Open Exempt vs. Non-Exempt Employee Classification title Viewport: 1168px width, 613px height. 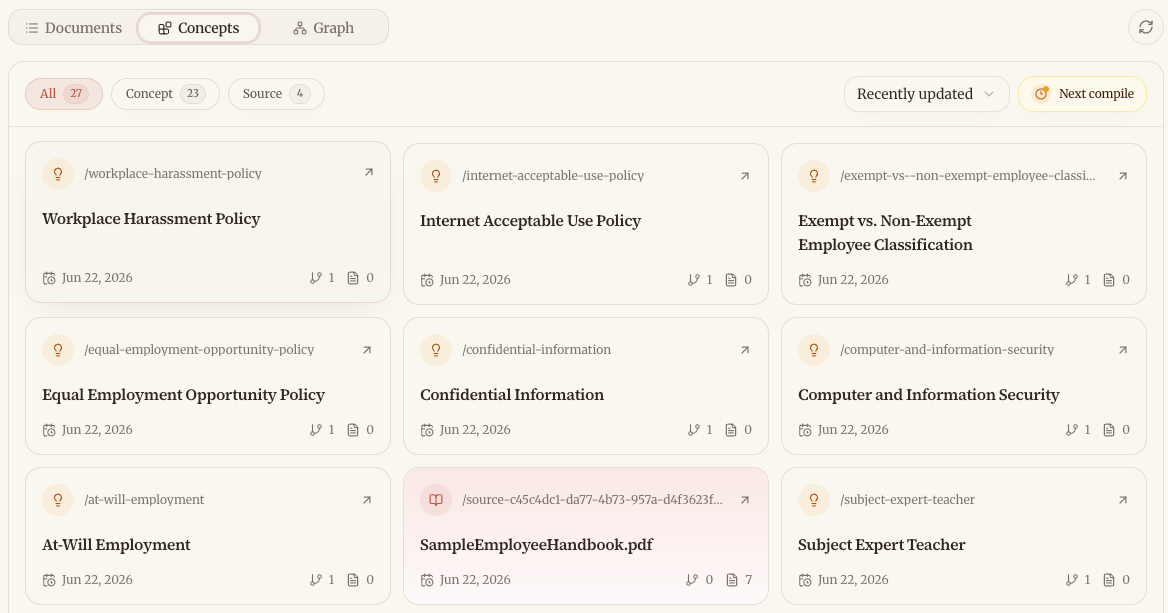point(886,233)
